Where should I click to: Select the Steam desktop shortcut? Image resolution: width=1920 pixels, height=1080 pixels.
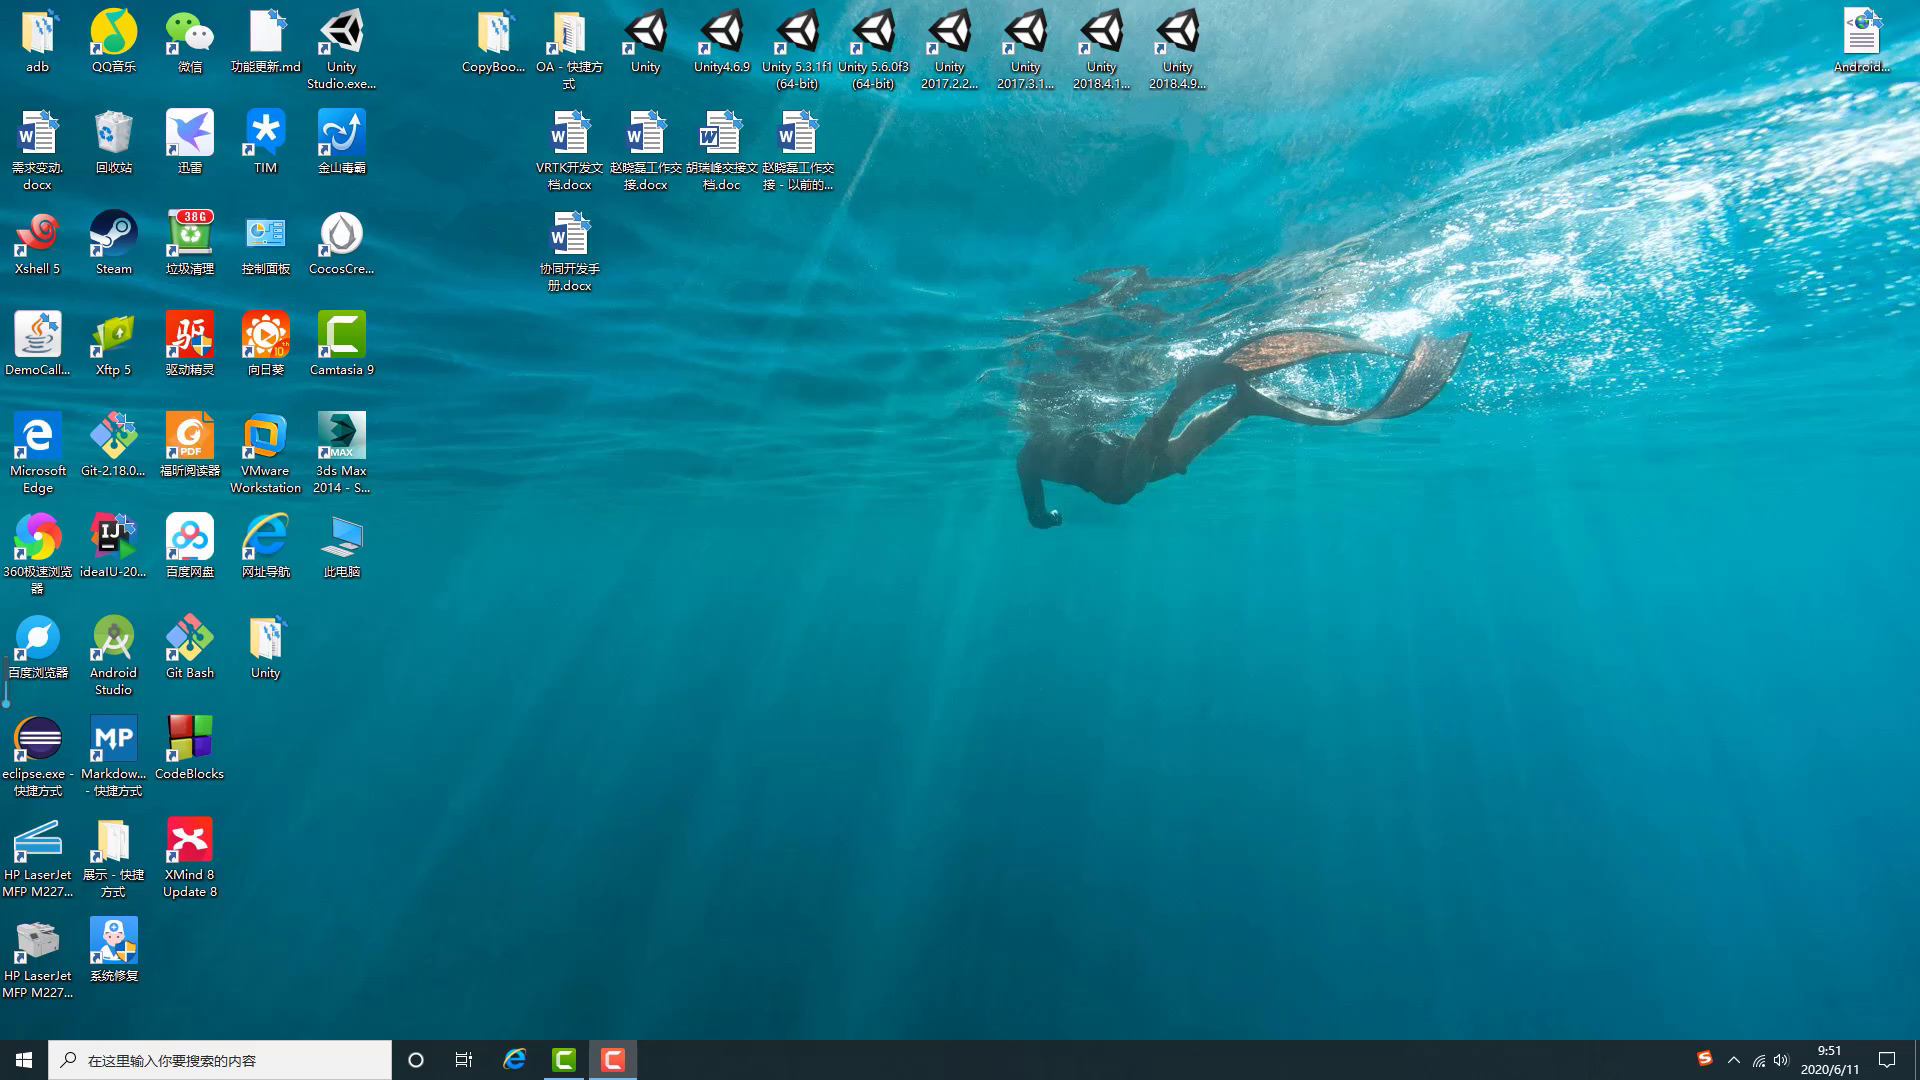114,244
